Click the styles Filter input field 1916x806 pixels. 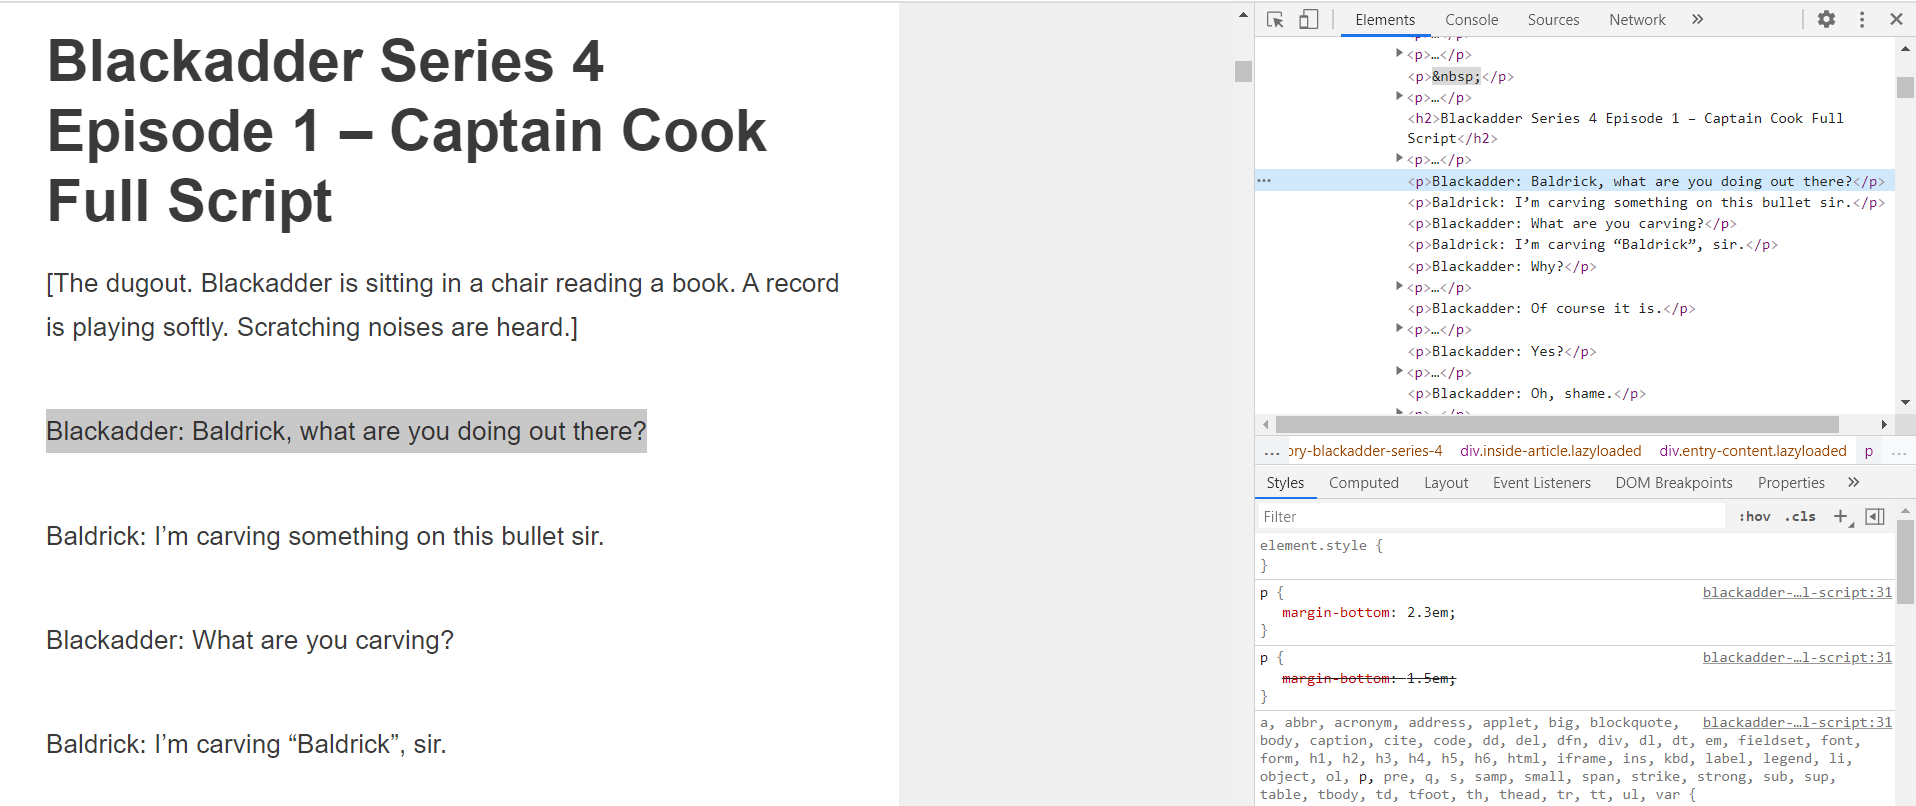tap(1490, 516)
